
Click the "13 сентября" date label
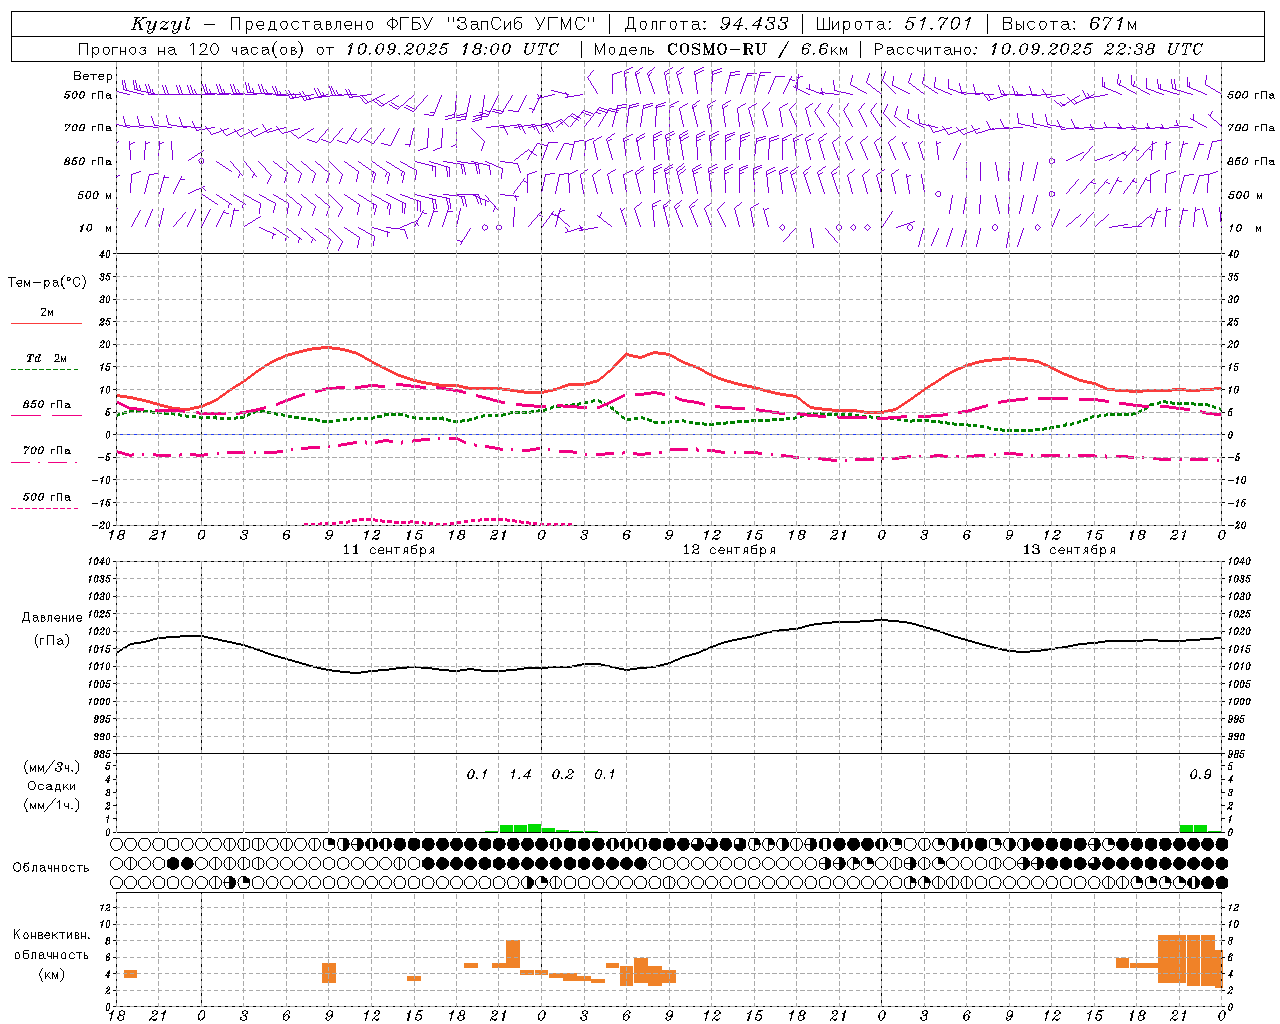pyautogui.click(x=1069, y=550)
